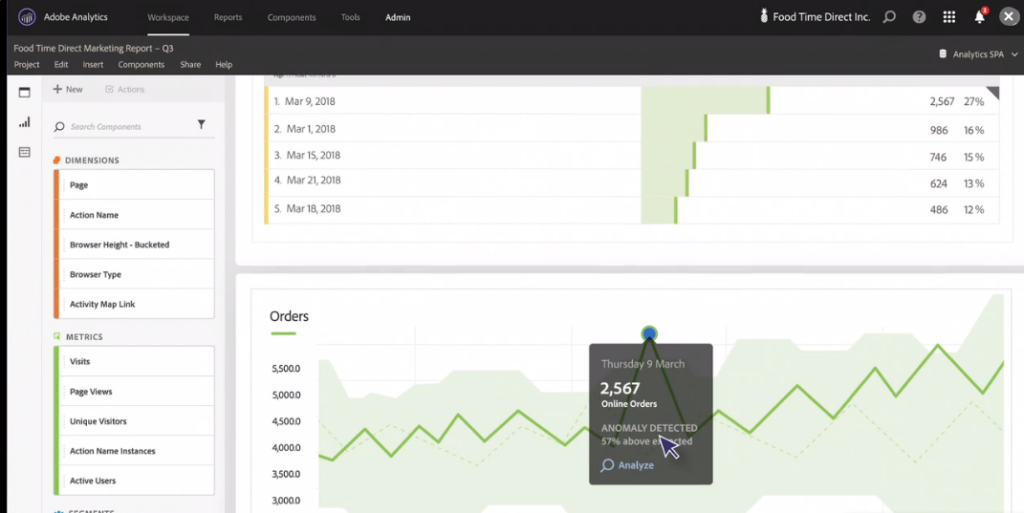
Task: Open the Share menu
Action: [190, 65]
